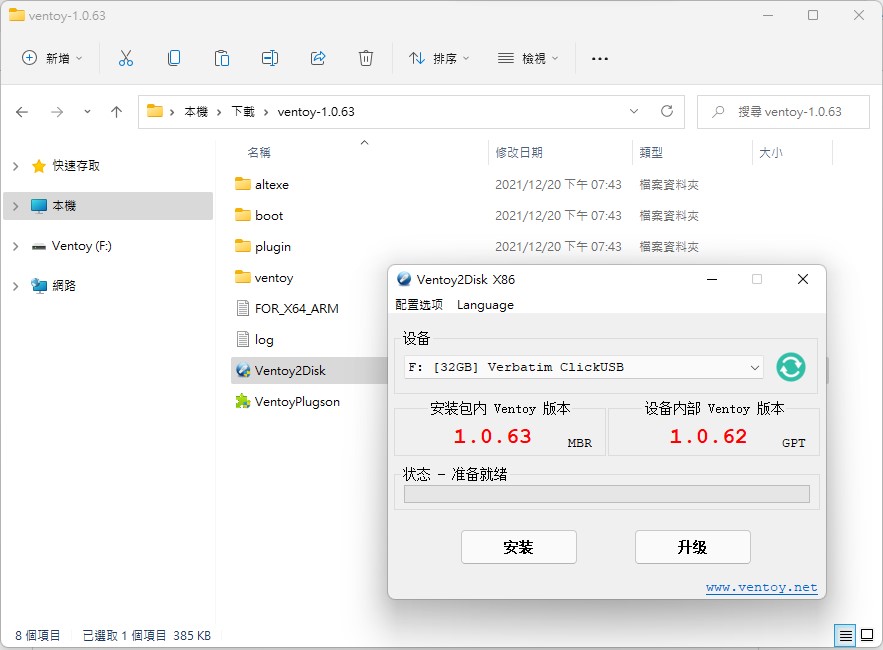Viewport: 883px width, 650px height.
Task: Click the Paste clipboard icon
Action: 222,58
